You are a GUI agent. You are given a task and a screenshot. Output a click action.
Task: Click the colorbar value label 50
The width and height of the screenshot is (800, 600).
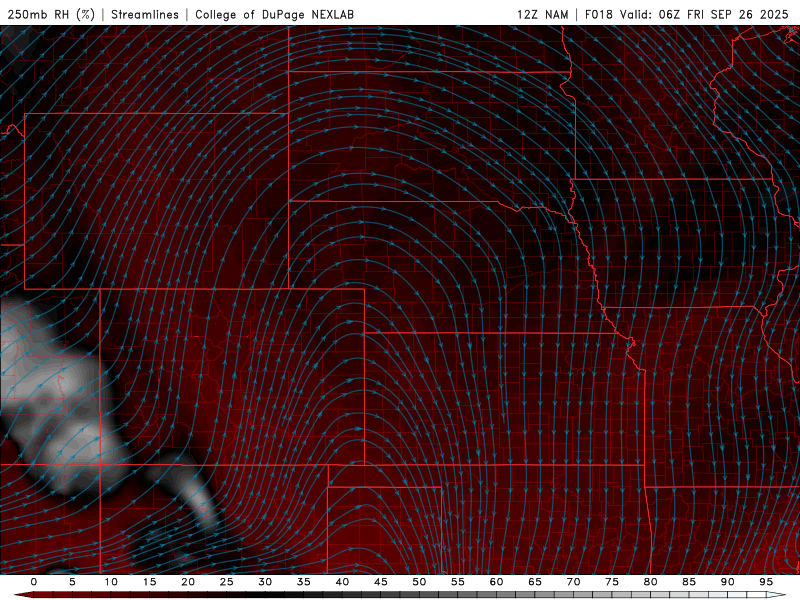tap(419, 582)
